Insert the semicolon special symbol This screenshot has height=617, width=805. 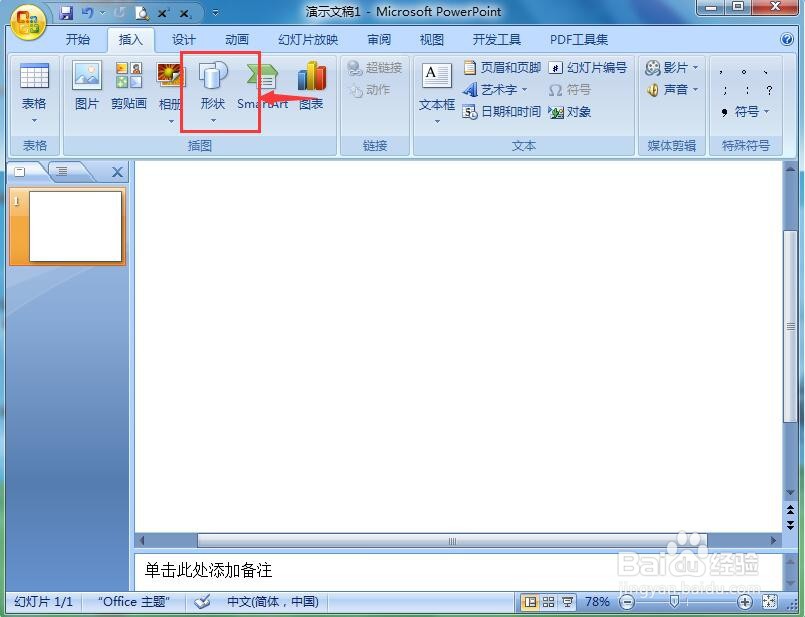pos(724,90)
